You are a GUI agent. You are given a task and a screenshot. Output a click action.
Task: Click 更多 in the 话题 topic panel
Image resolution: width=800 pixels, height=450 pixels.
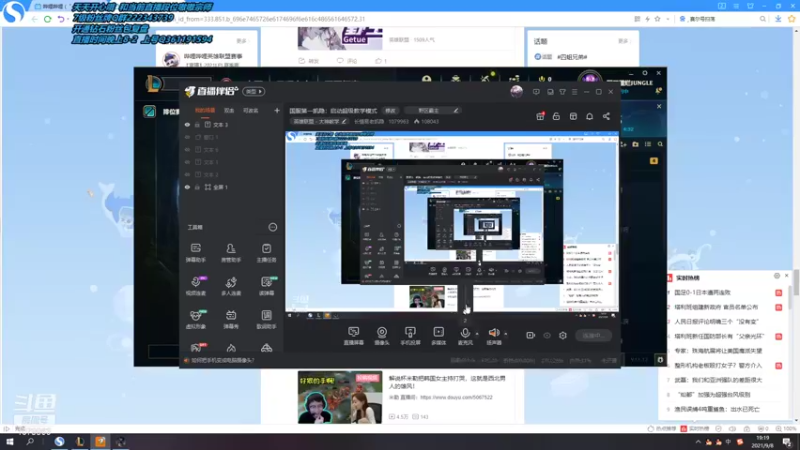(x=623, y=41)
